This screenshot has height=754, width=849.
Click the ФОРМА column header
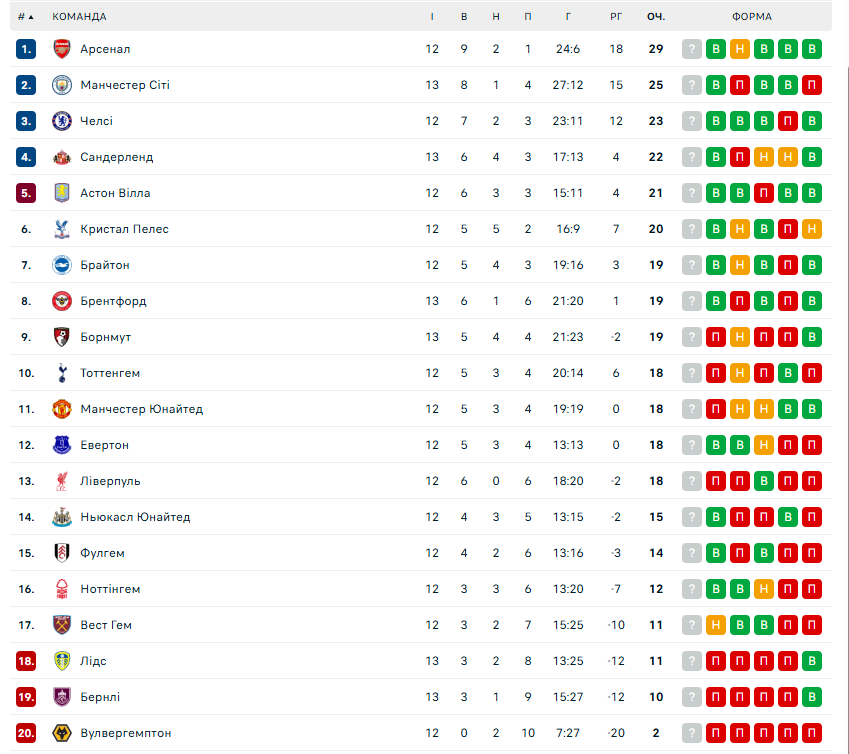(751, 17)
